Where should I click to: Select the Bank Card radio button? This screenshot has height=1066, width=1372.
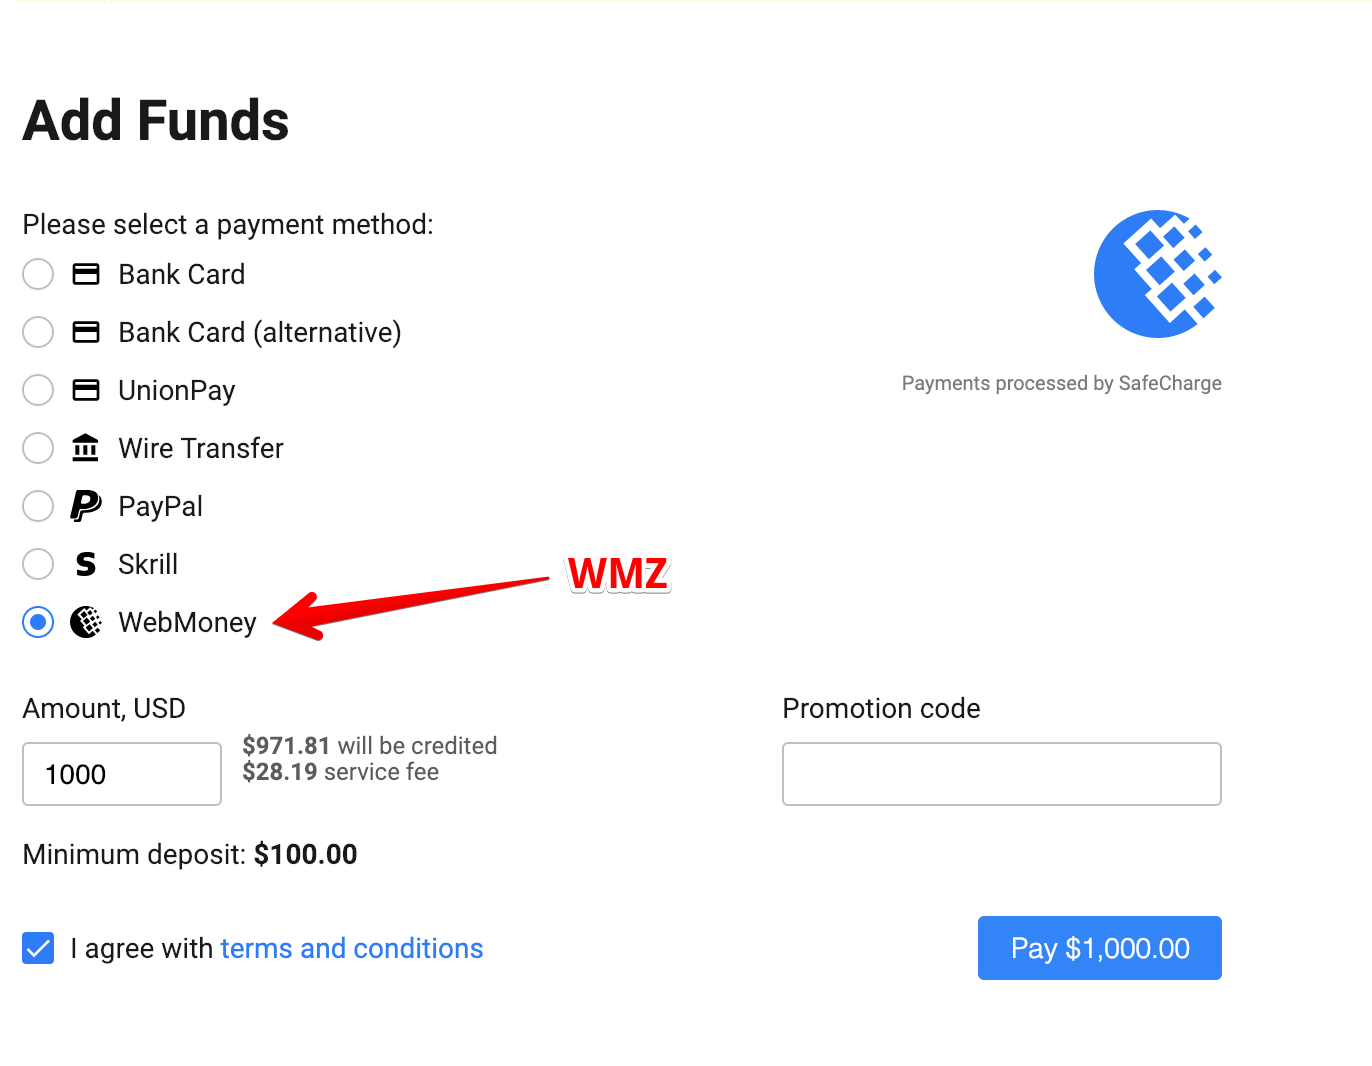38,274
